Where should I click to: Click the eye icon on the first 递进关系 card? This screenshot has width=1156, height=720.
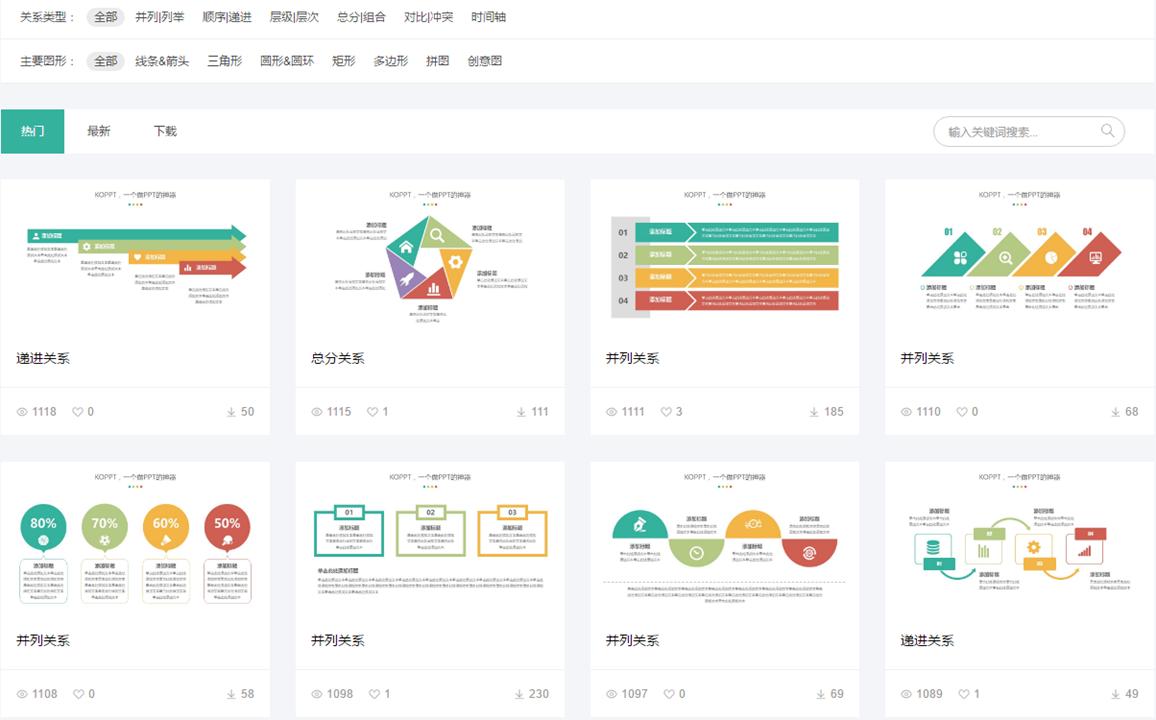(x=23, y=411)
